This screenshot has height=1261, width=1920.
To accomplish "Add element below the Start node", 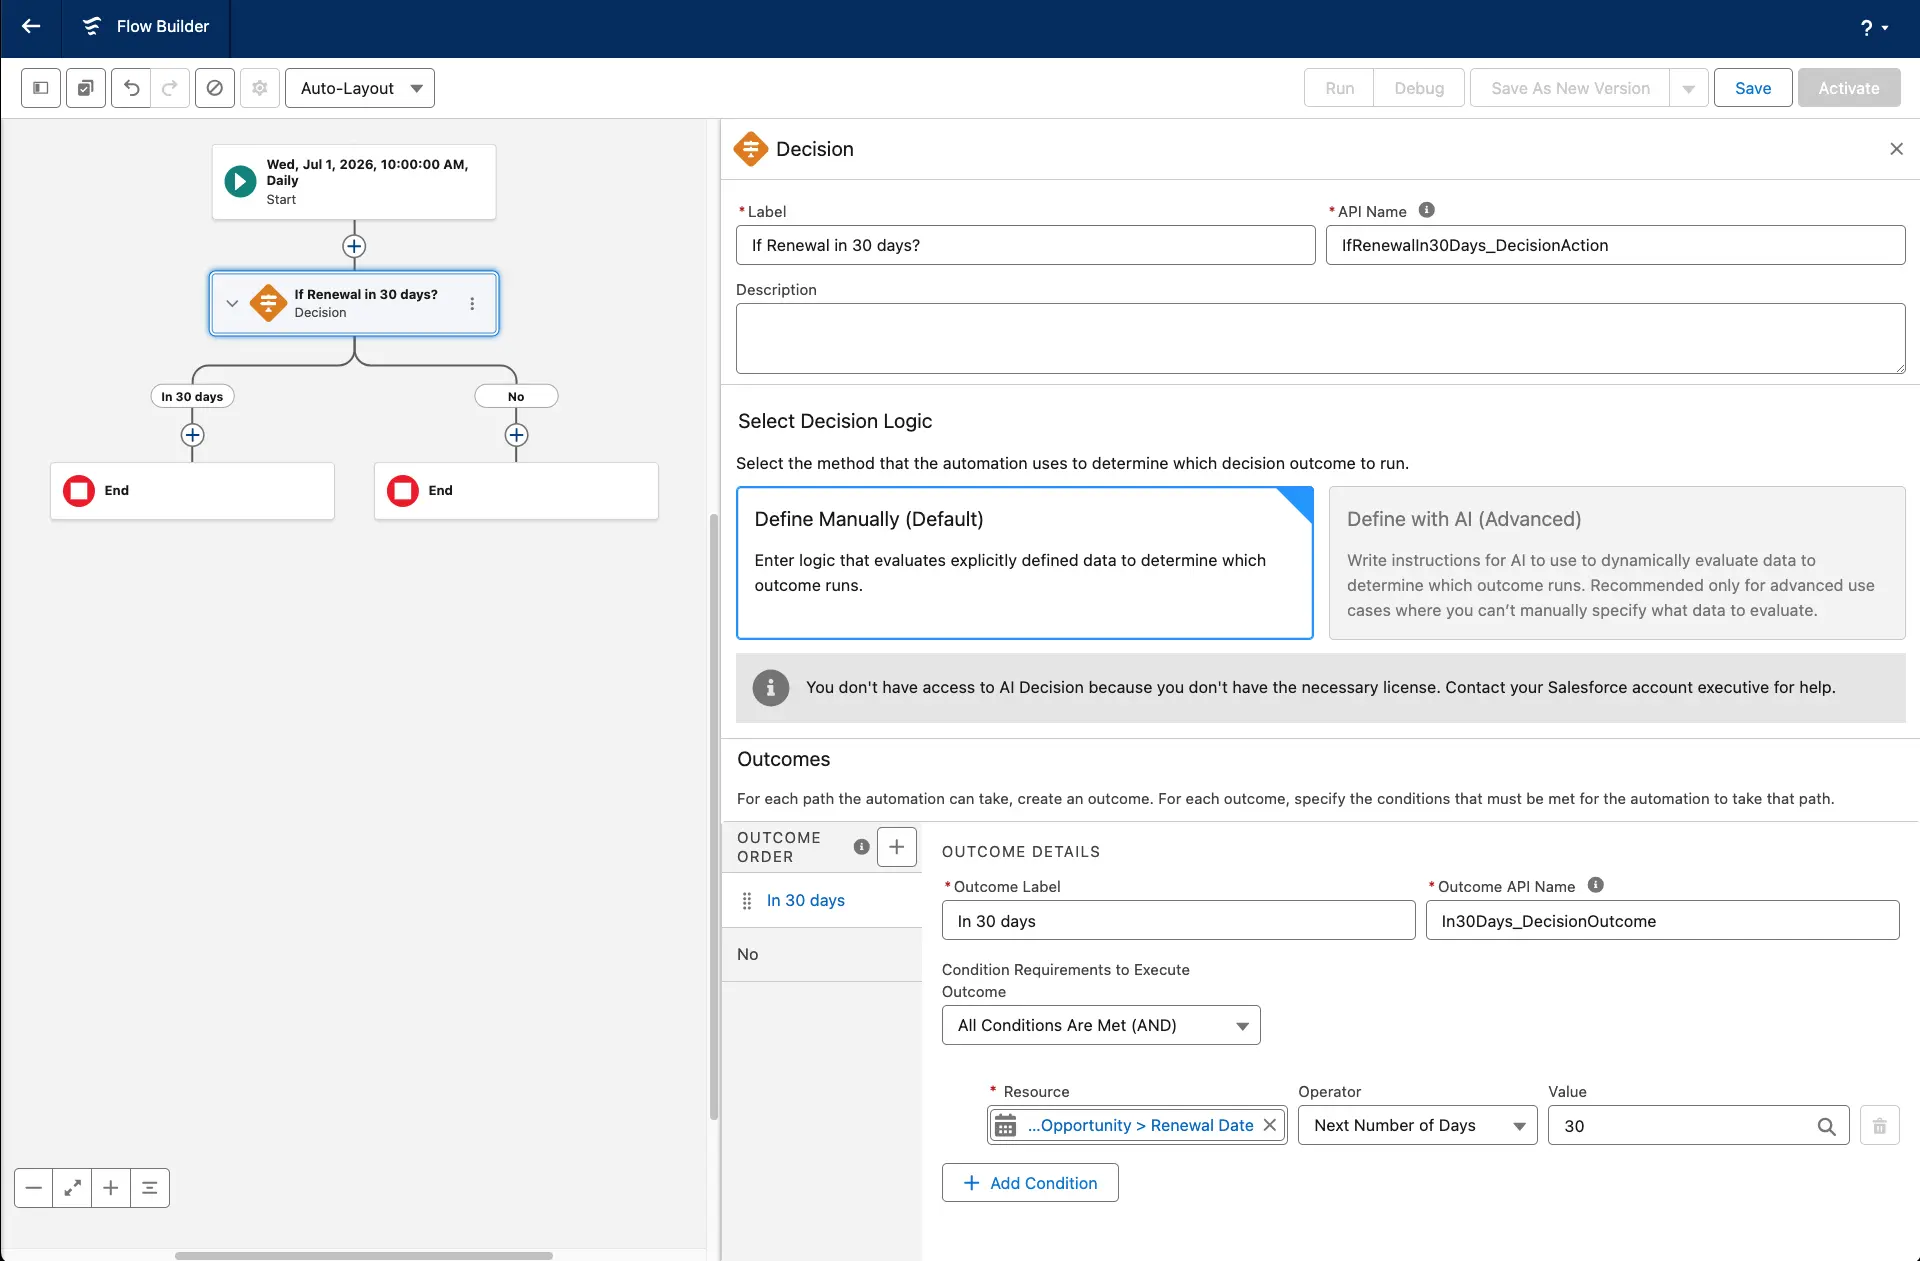I will point(354,246).
